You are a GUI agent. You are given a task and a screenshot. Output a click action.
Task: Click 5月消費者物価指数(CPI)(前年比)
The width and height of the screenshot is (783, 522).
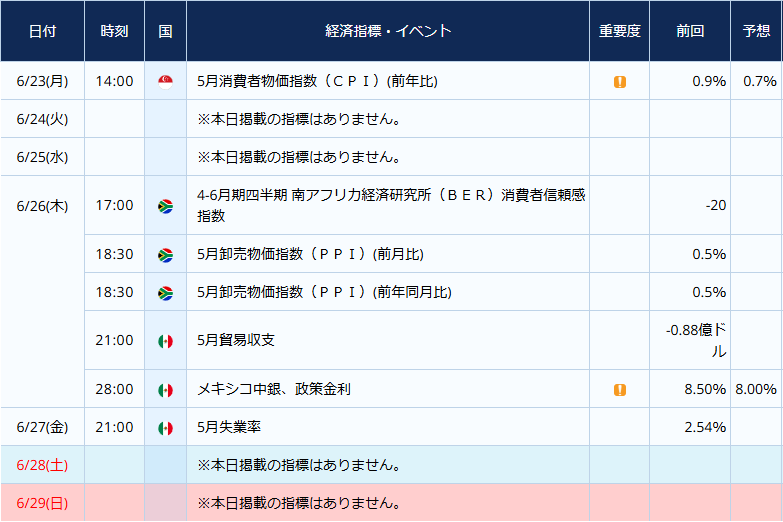318,81
